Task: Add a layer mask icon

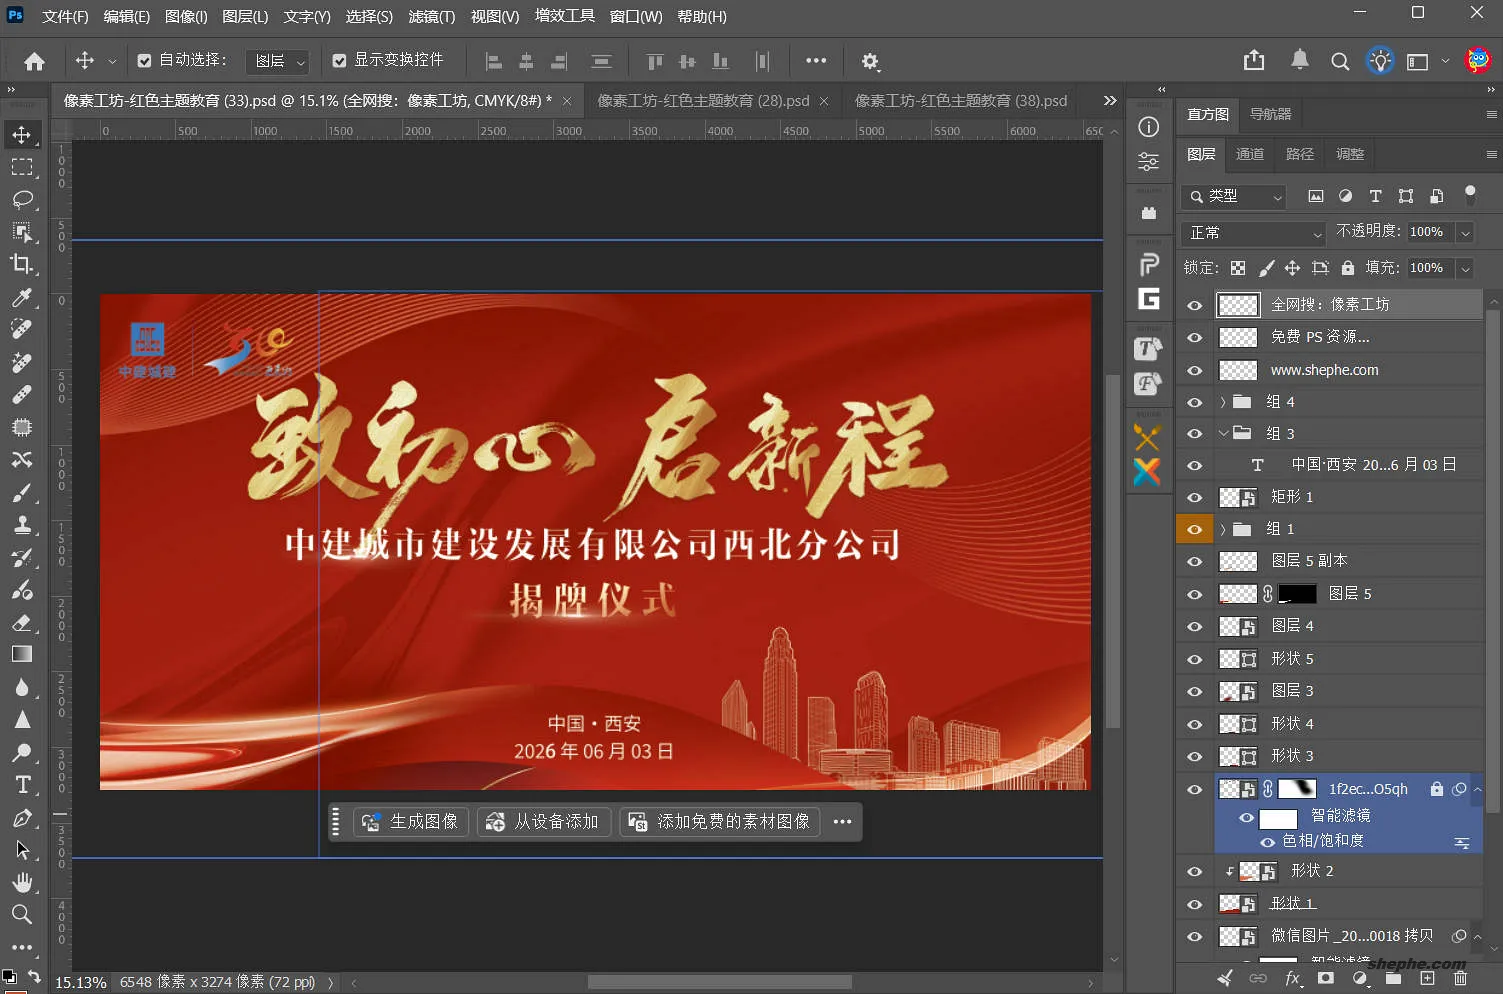Action: pyautogui.click(x=1326, y=978)
